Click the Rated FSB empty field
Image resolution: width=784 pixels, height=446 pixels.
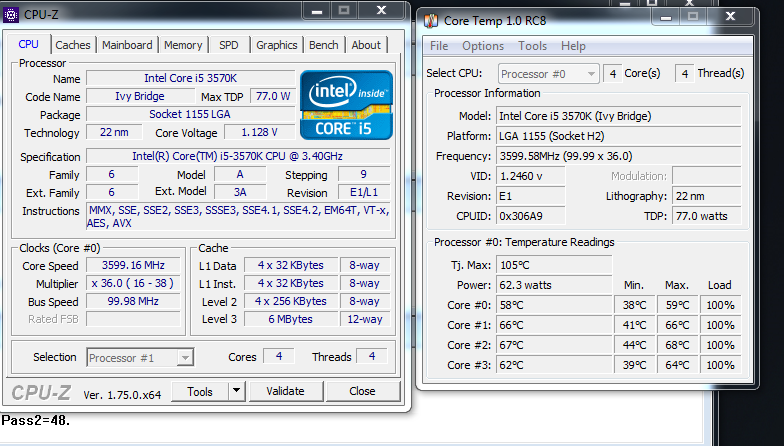pyautogui.click(x=133, y=319)
